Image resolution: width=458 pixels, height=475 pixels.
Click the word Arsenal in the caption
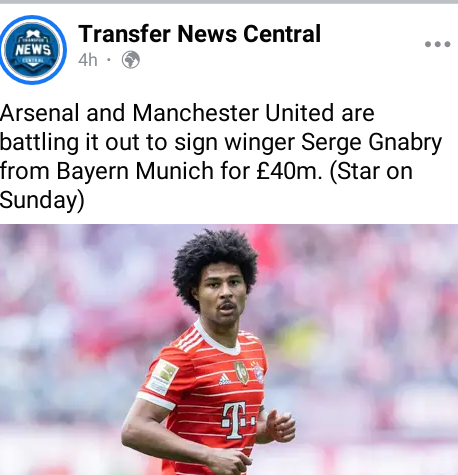point(40,113)
